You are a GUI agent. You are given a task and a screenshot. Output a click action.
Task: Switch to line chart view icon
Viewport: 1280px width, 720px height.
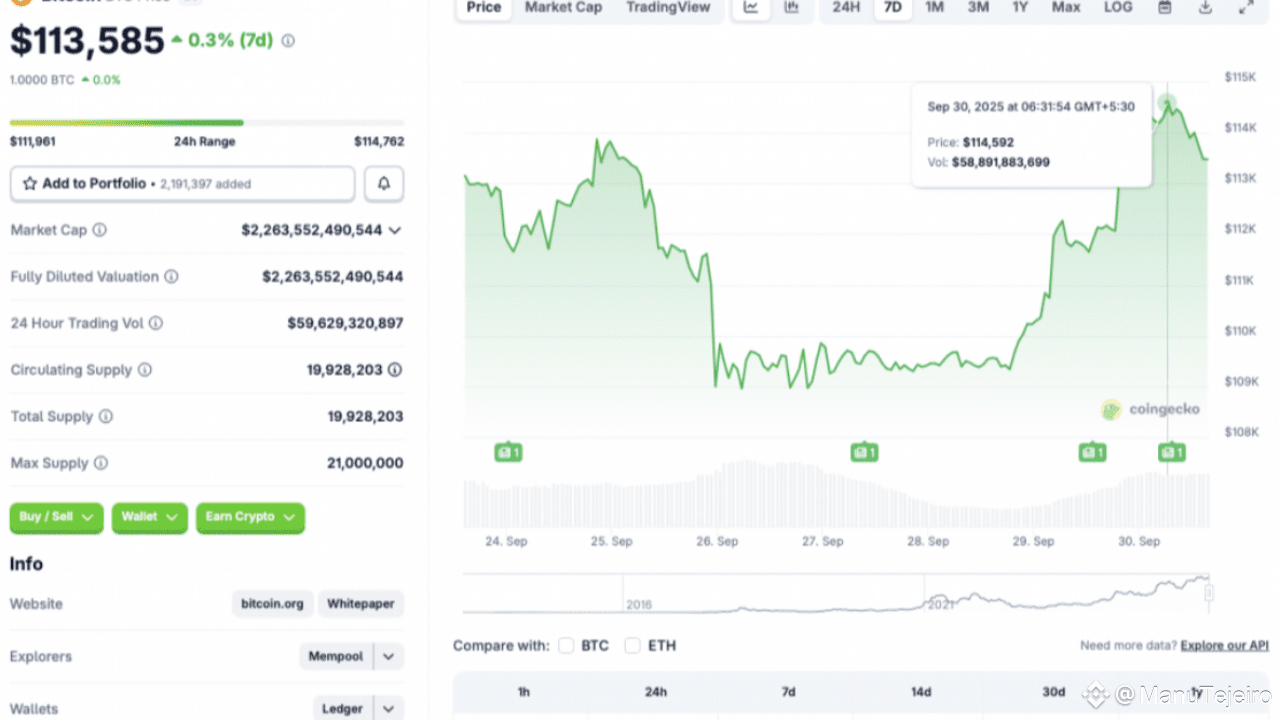click(x=751, y=7)
